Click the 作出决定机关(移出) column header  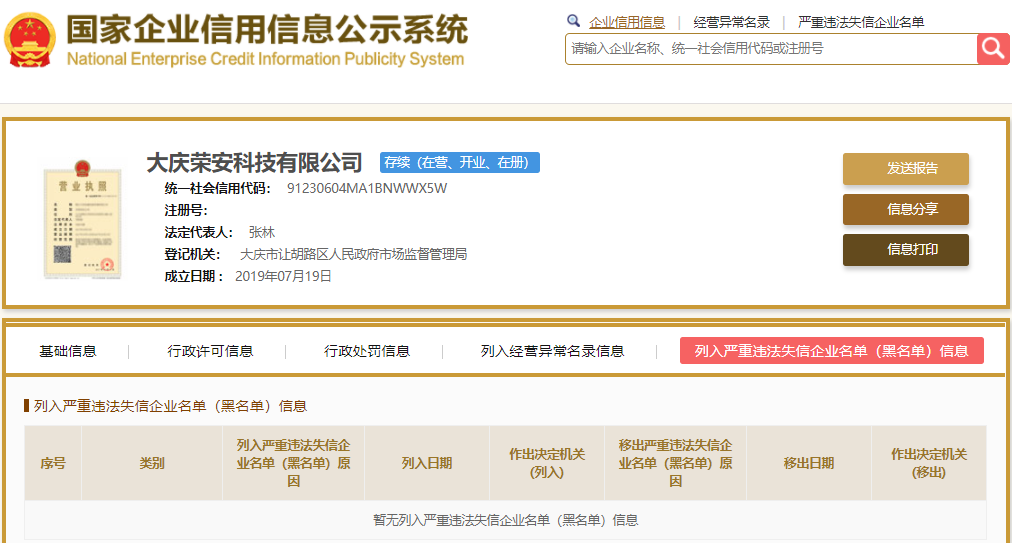pyautogui.click(x=929, y=463)
